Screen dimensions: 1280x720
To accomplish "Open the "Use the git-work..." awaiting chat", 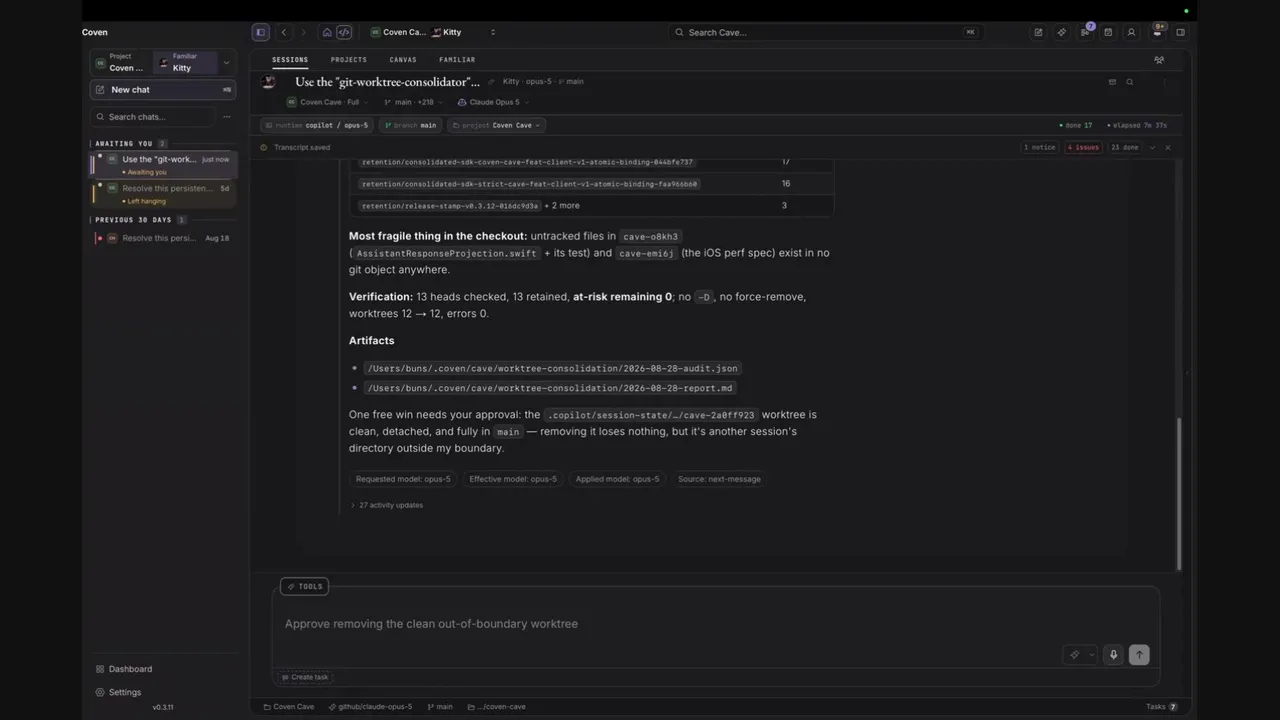I will point(164,165).
